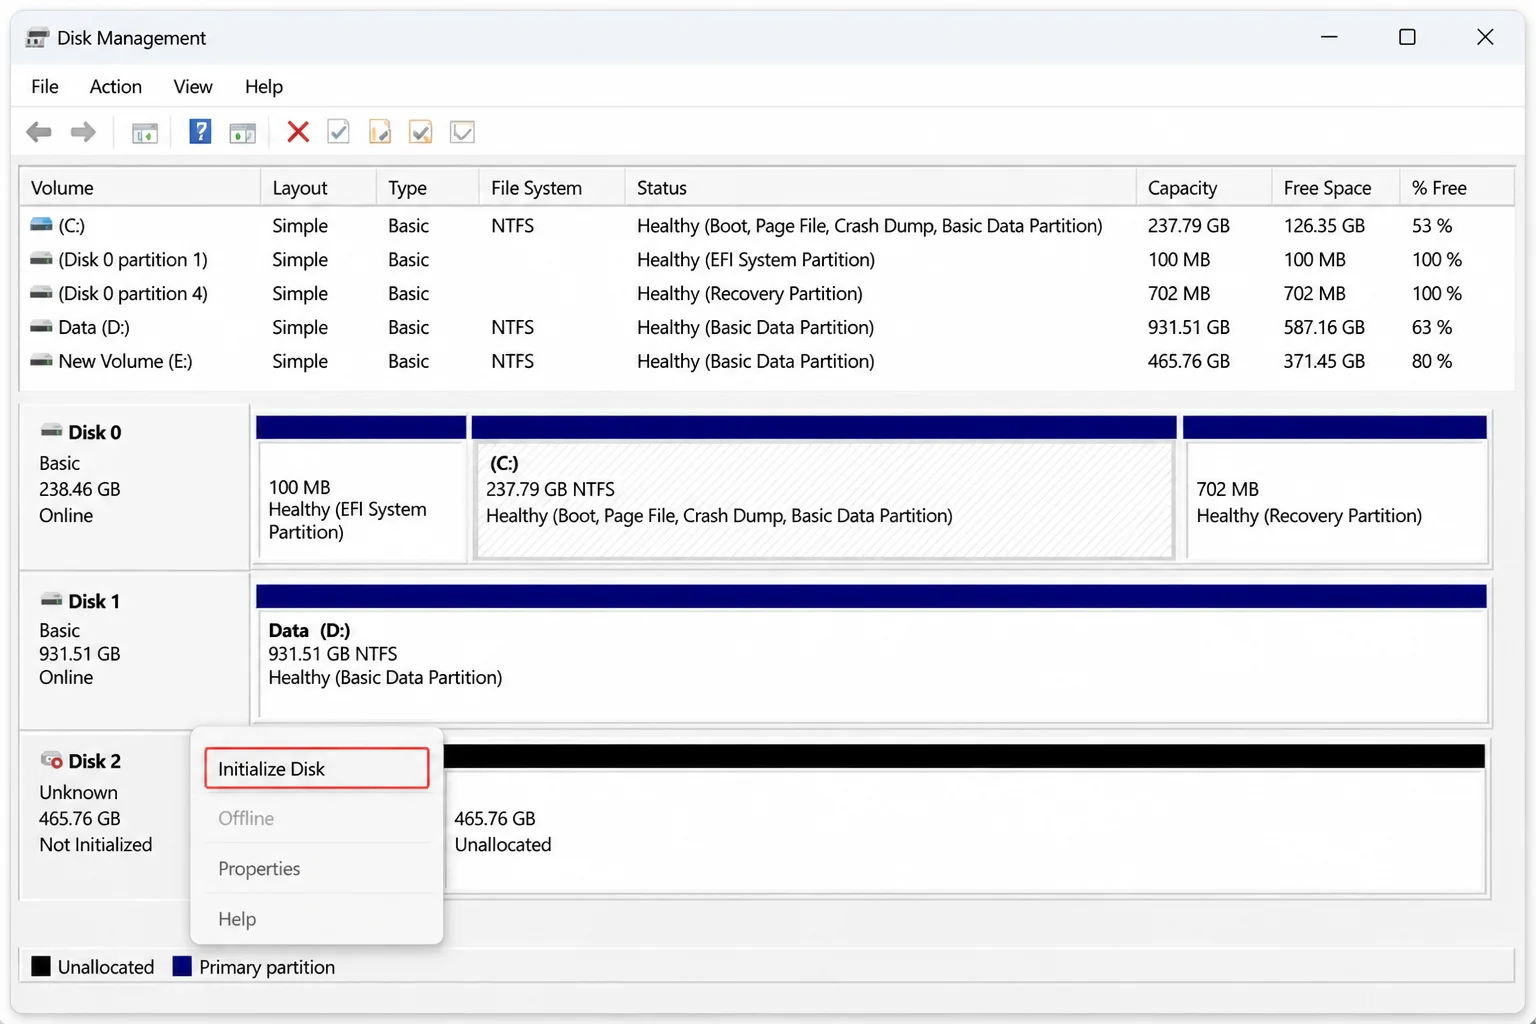
Task: Select the Disk 1 label panel
Action: [135, 651]
